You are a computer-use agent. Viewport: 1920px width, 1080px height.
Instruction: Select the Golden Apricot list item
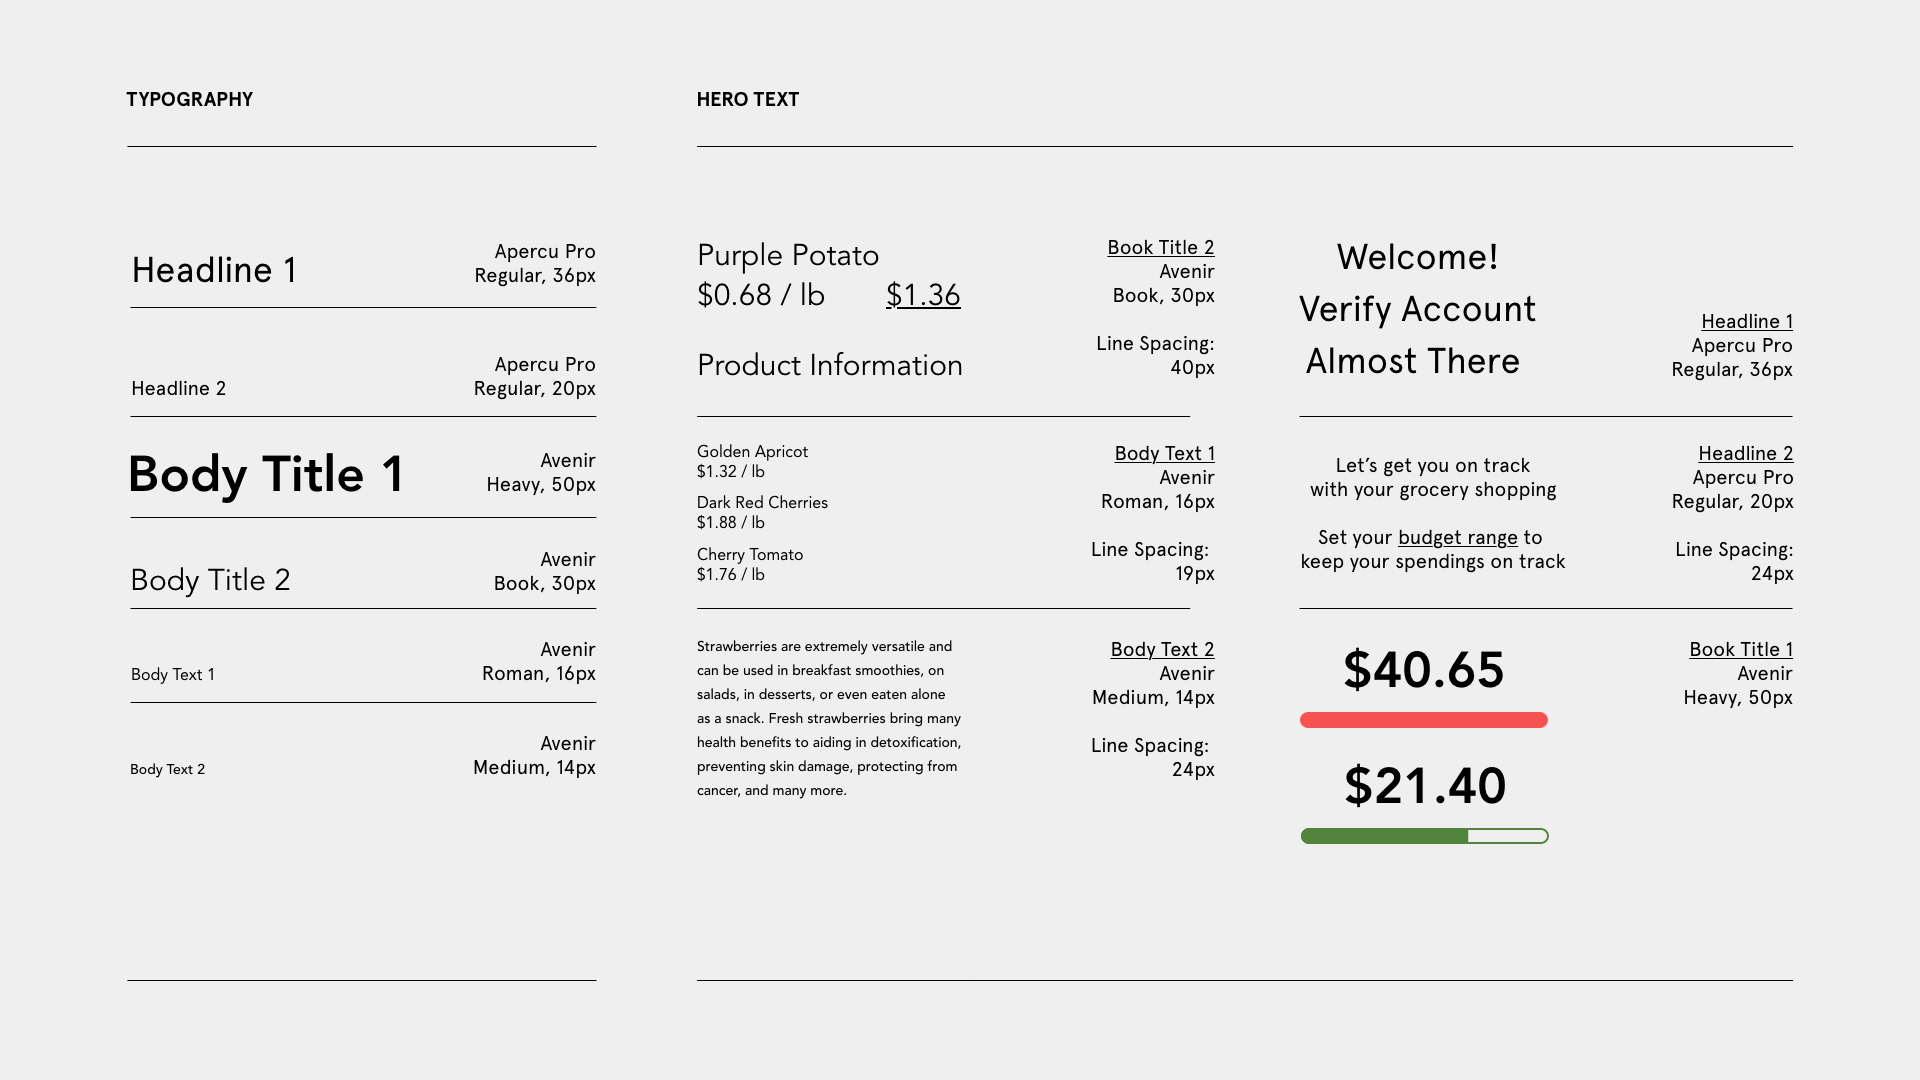coord(752,452)
